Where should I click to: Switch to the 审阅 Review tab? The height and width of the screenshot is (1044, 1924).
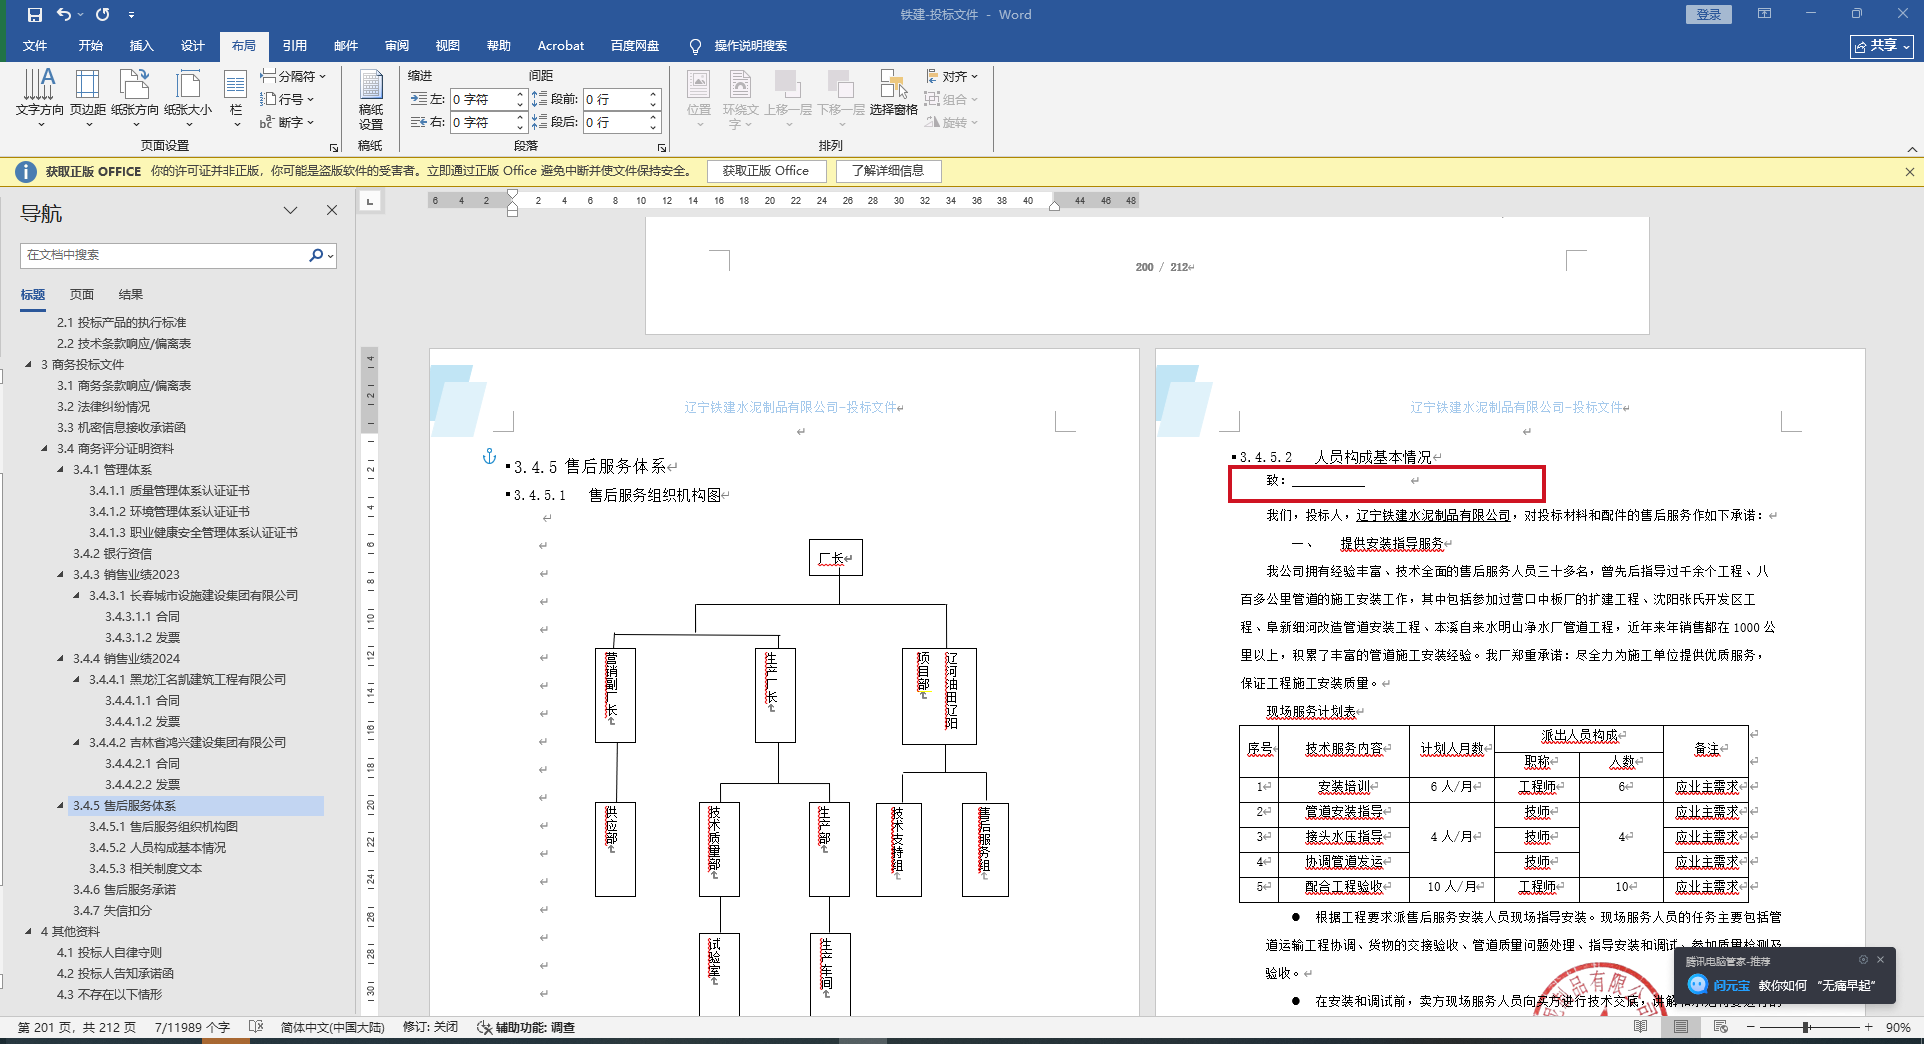(x=397, y=46)
